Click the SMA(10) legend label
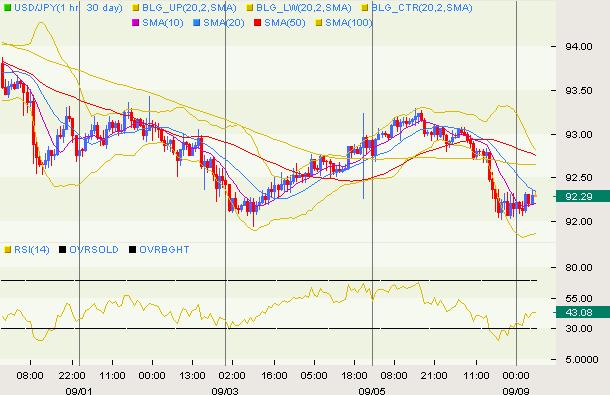The width and height of the screenshot is (610, 395). (x=163, y=23)
